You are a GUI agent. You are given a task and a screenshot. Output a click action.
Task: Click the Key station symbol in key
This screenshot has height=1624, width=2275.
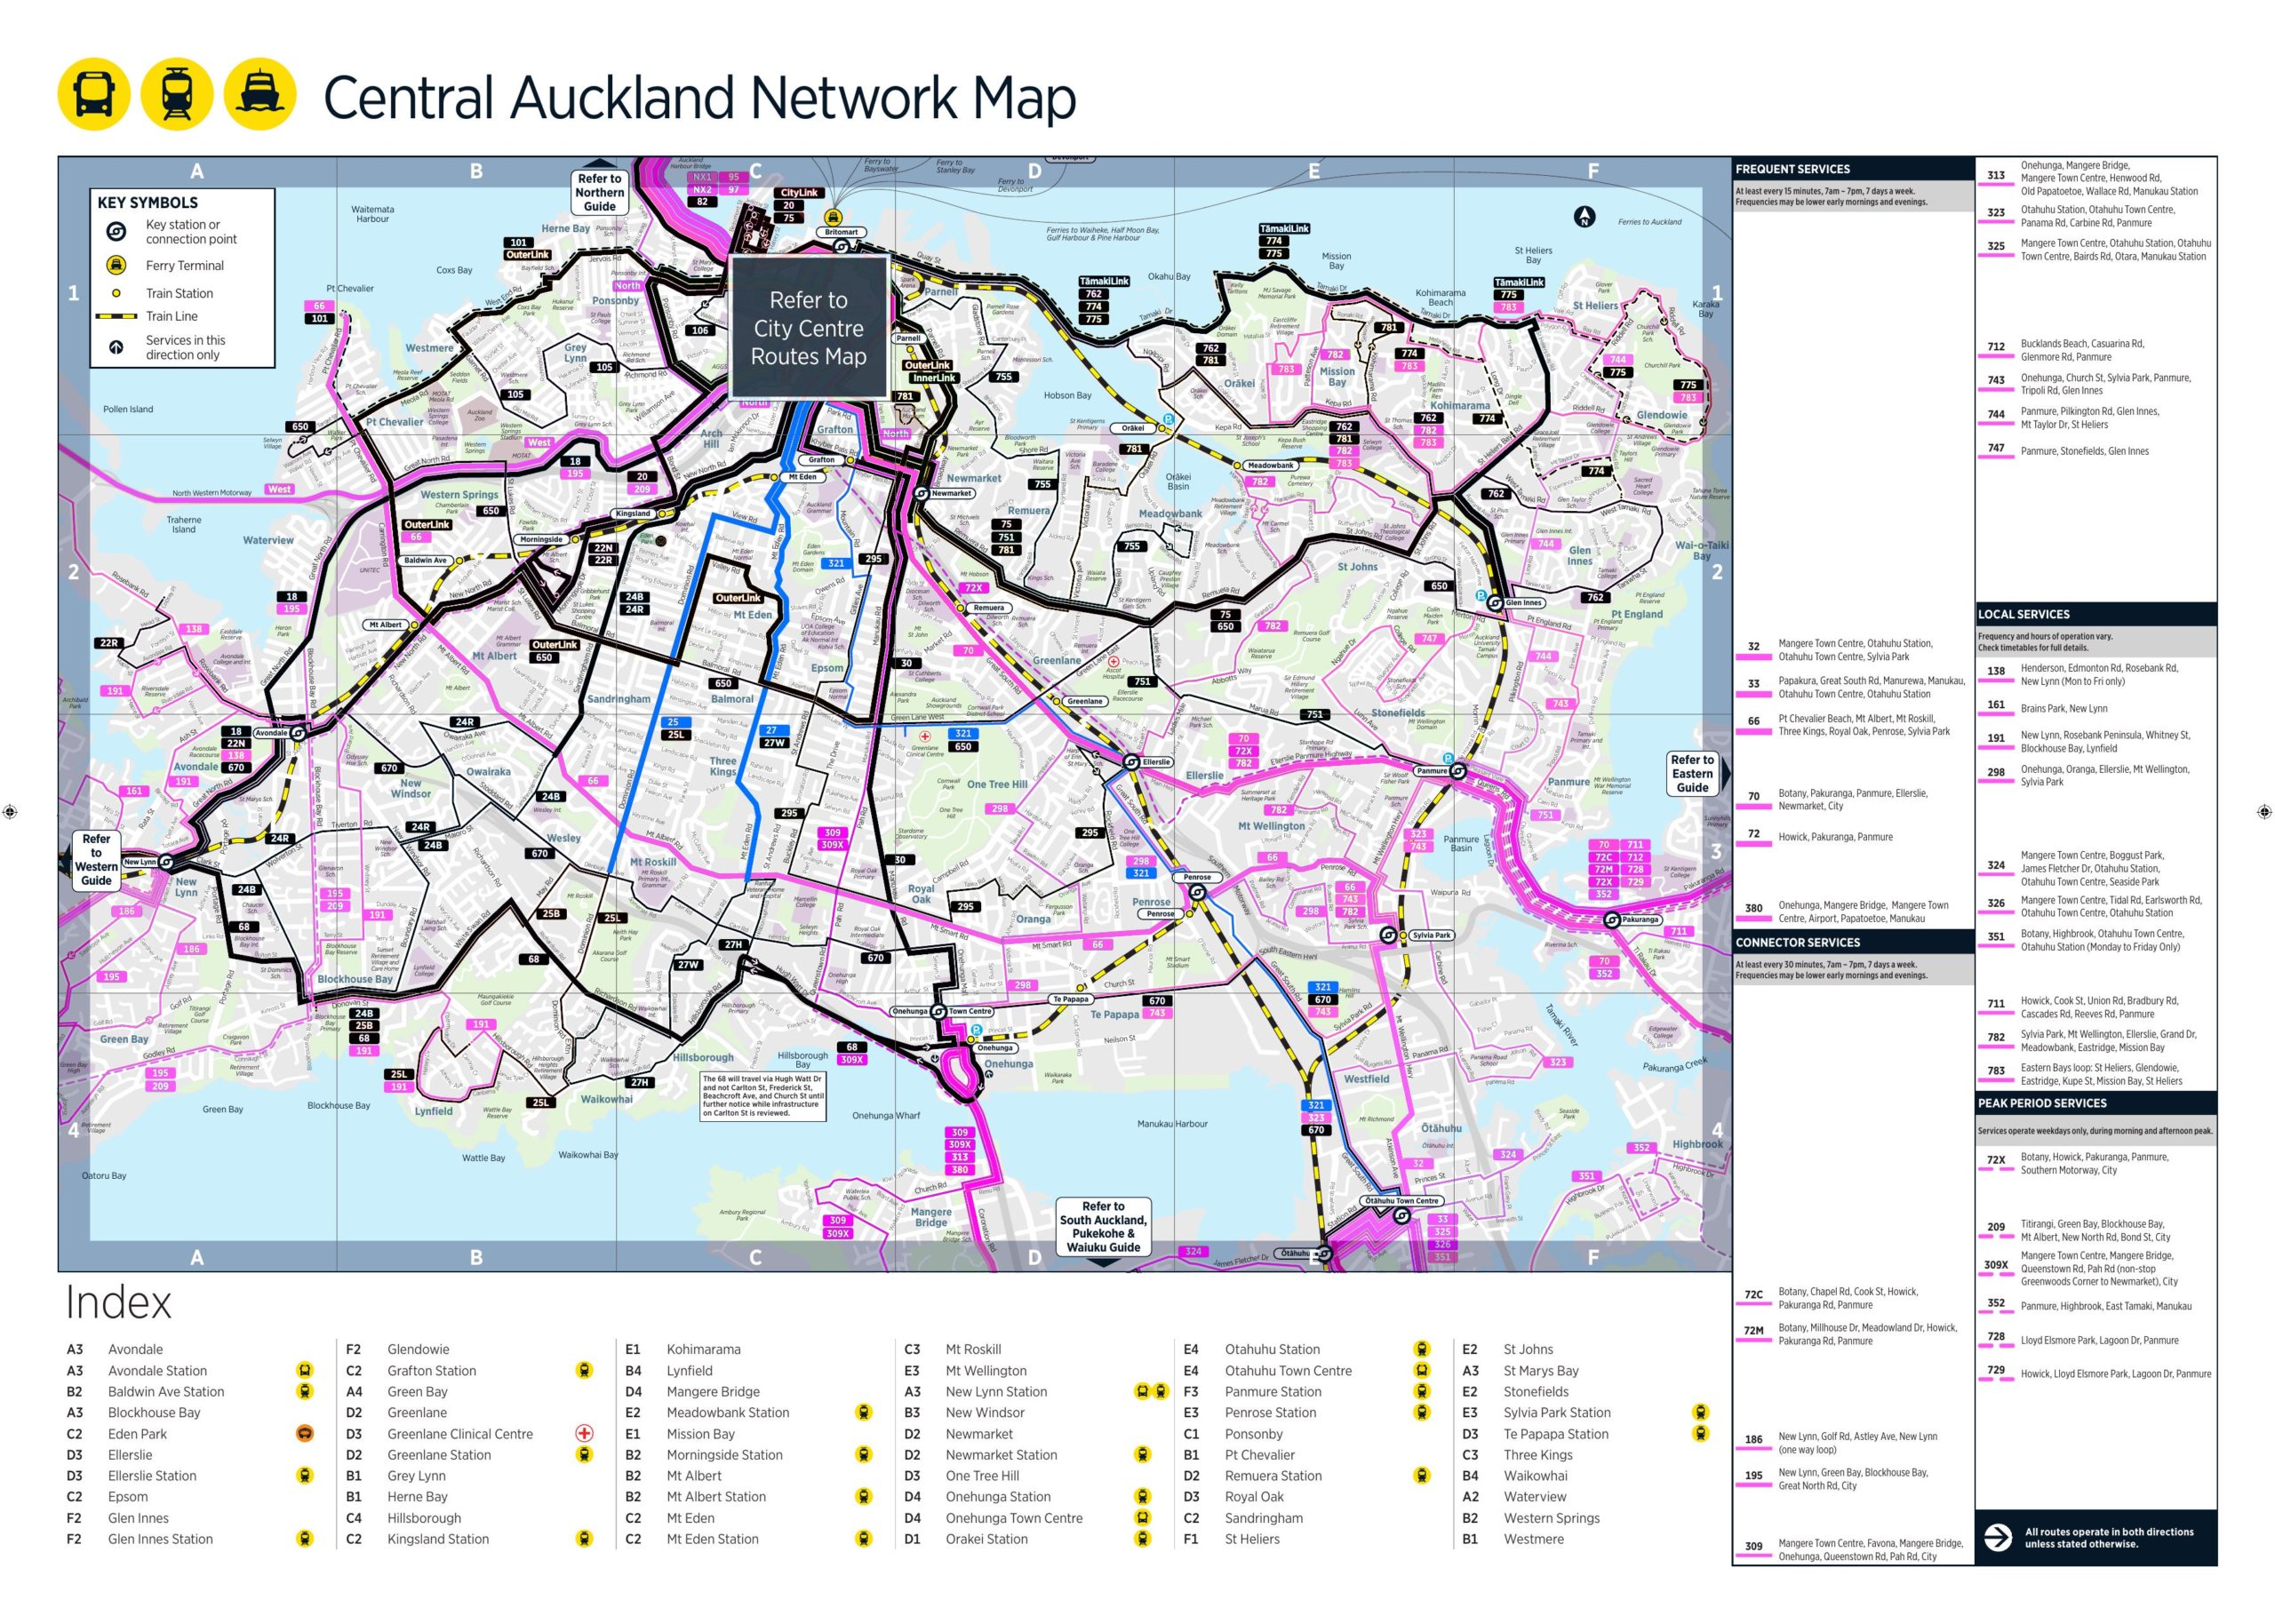pyautogui.click(x=116, y=232)
